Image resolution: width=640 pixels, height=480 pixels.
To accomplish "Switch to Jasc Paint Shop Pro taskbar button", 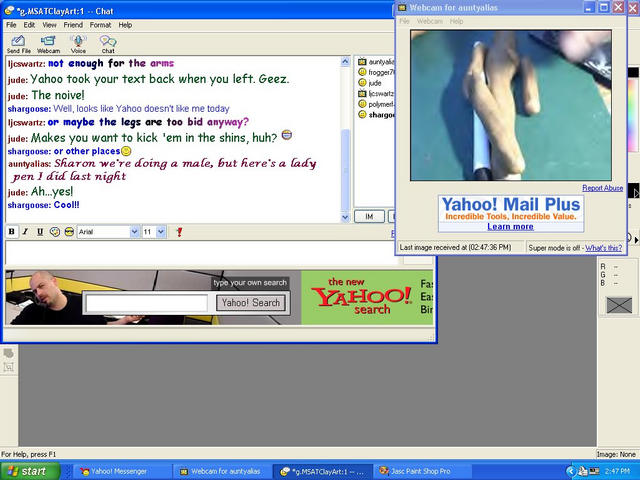I will pyautogui.click(x=420, y=471).
